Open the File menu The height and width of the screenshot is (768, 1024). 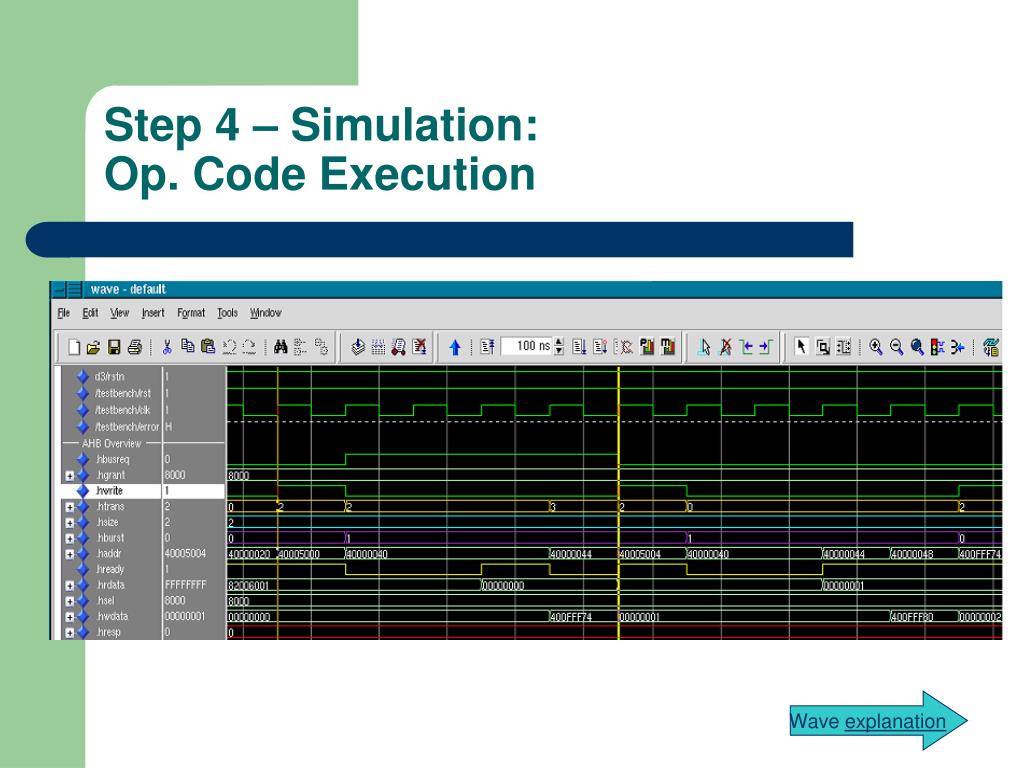[x=63, y=313]
